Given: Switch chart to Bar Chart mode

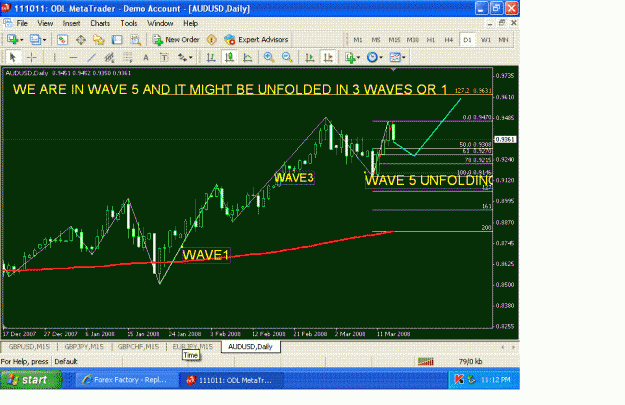Looking at the screenshot, I should 211,57.
